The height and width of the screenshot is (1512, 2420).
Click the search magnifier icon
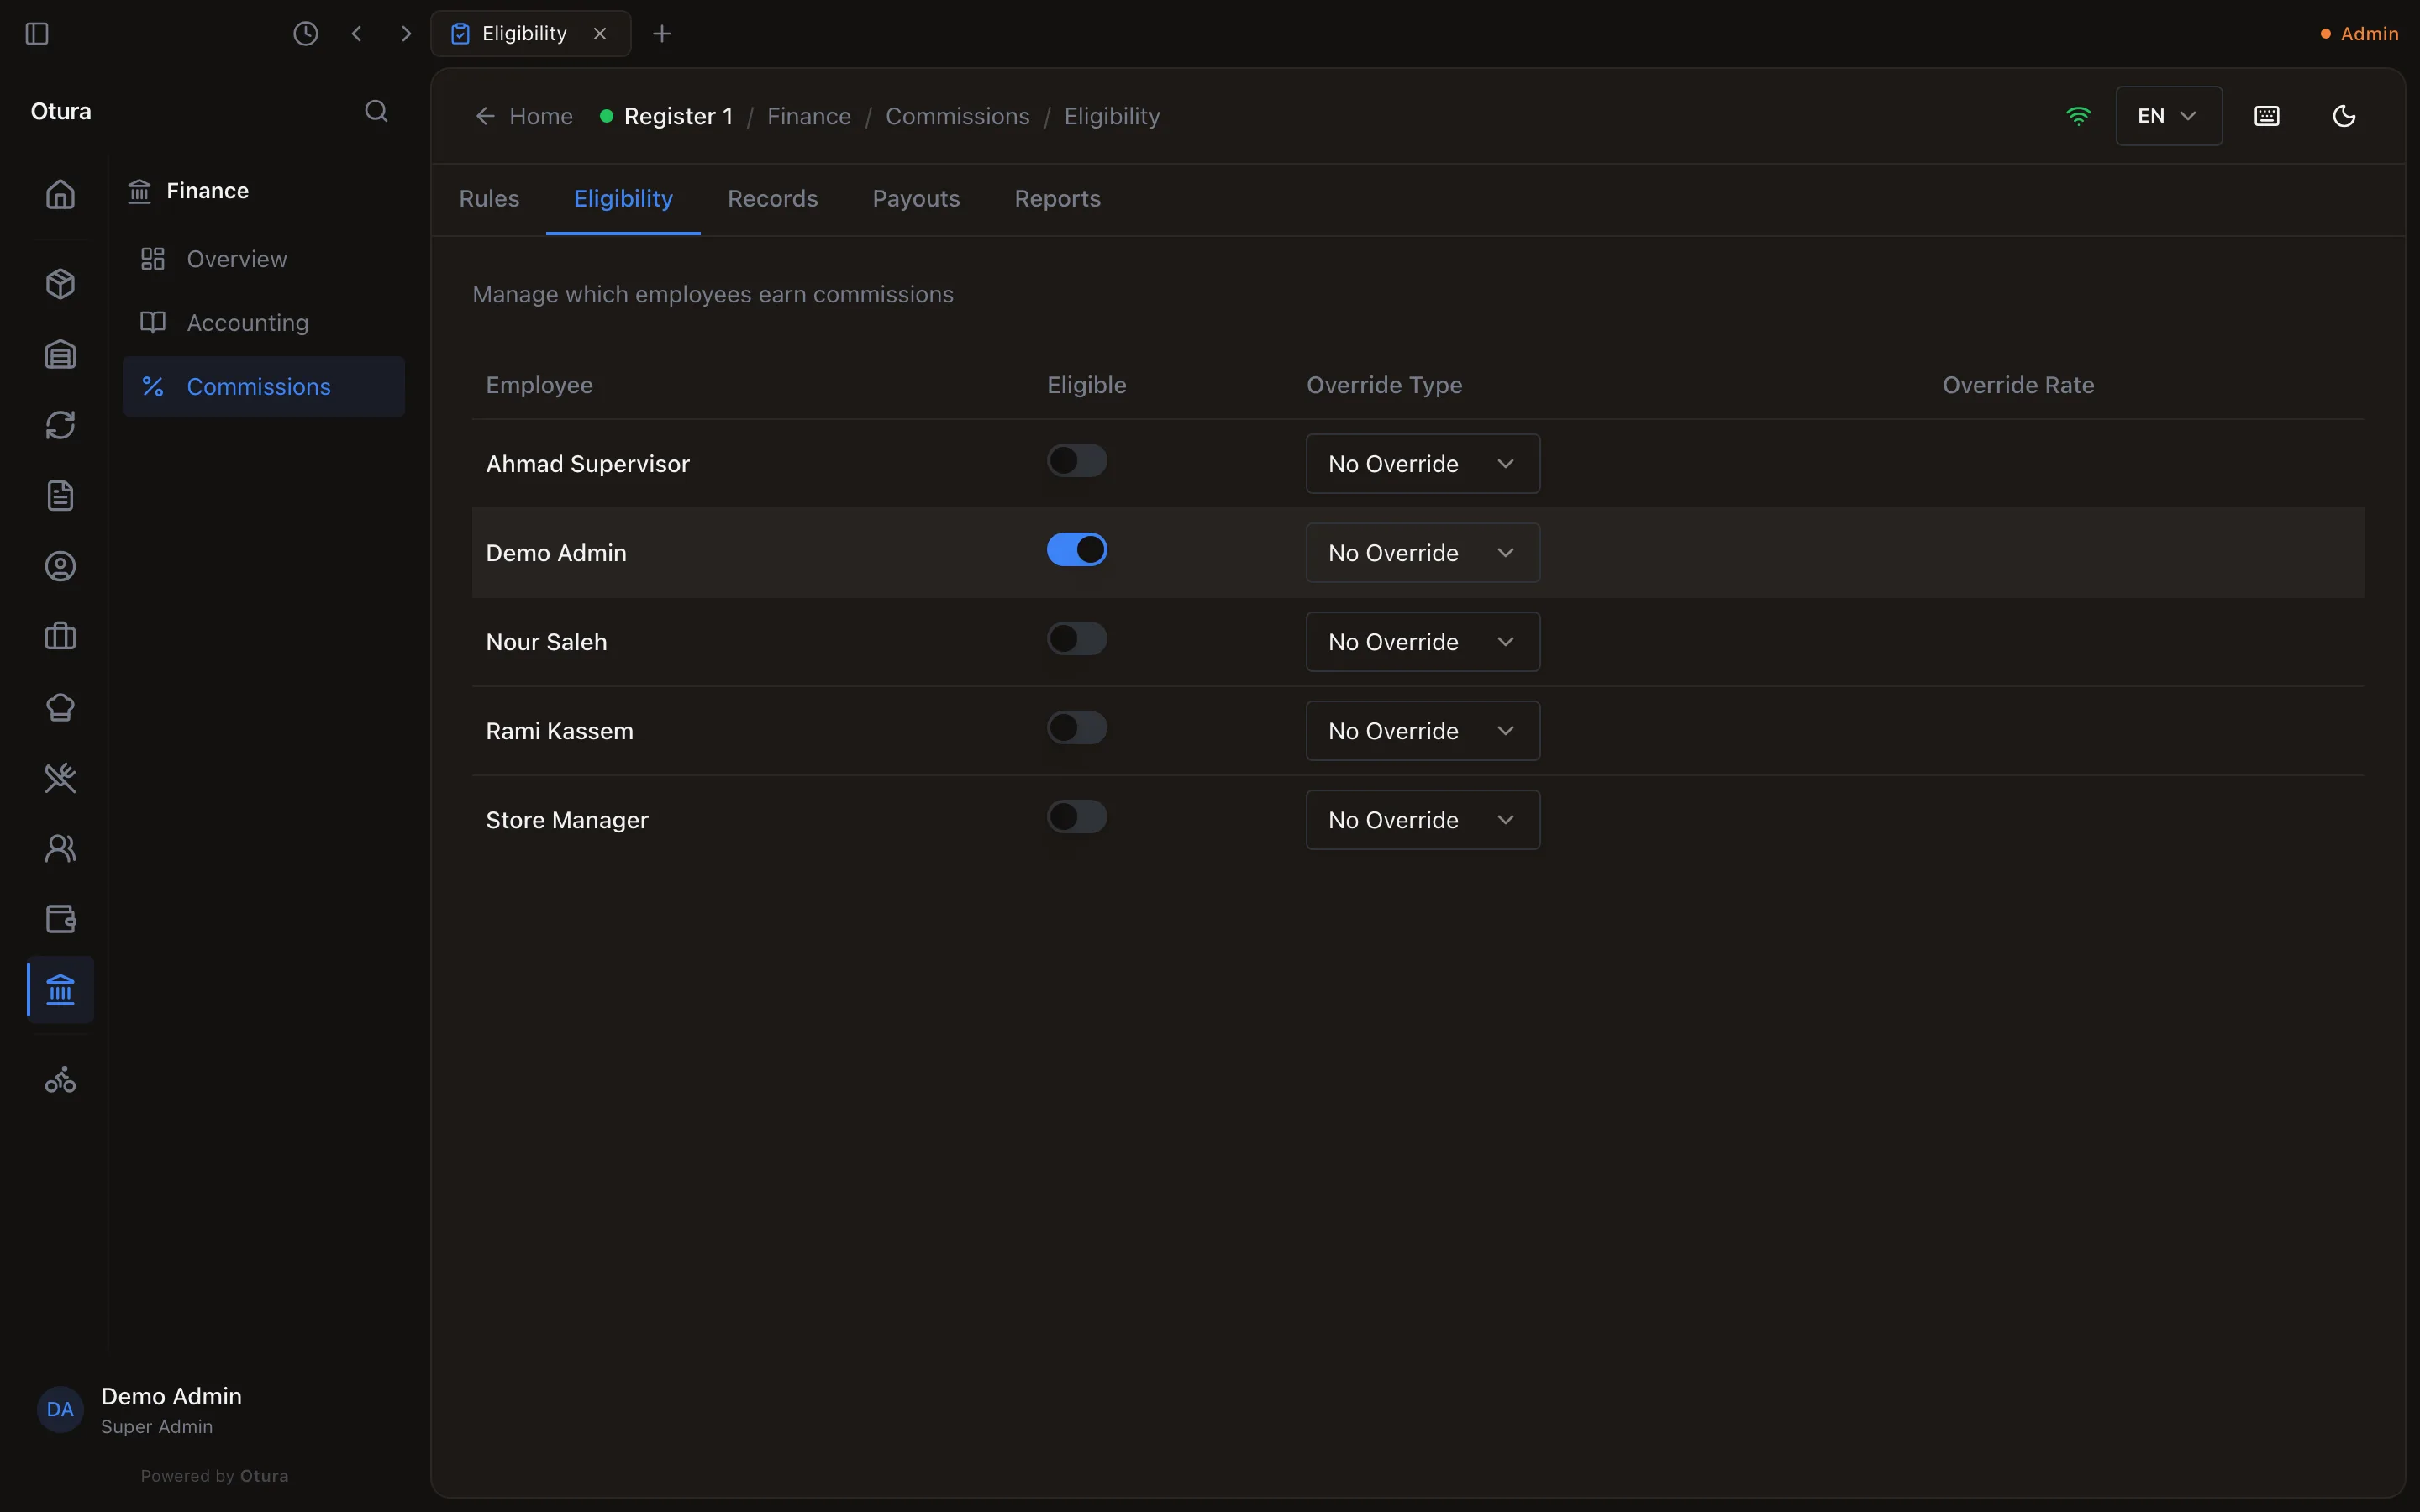(x=376, y=111)
